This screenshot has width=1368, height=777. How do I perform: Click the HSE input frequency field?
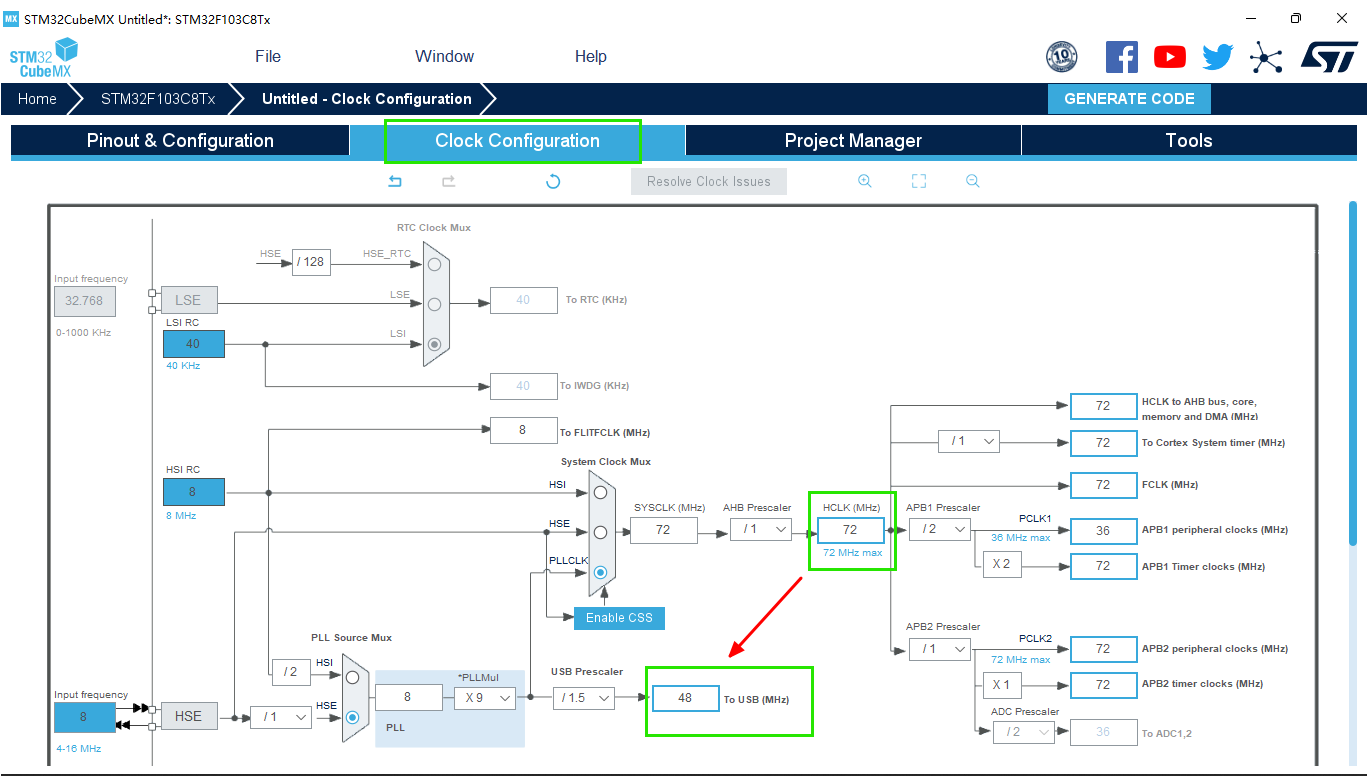pos(83,717)
